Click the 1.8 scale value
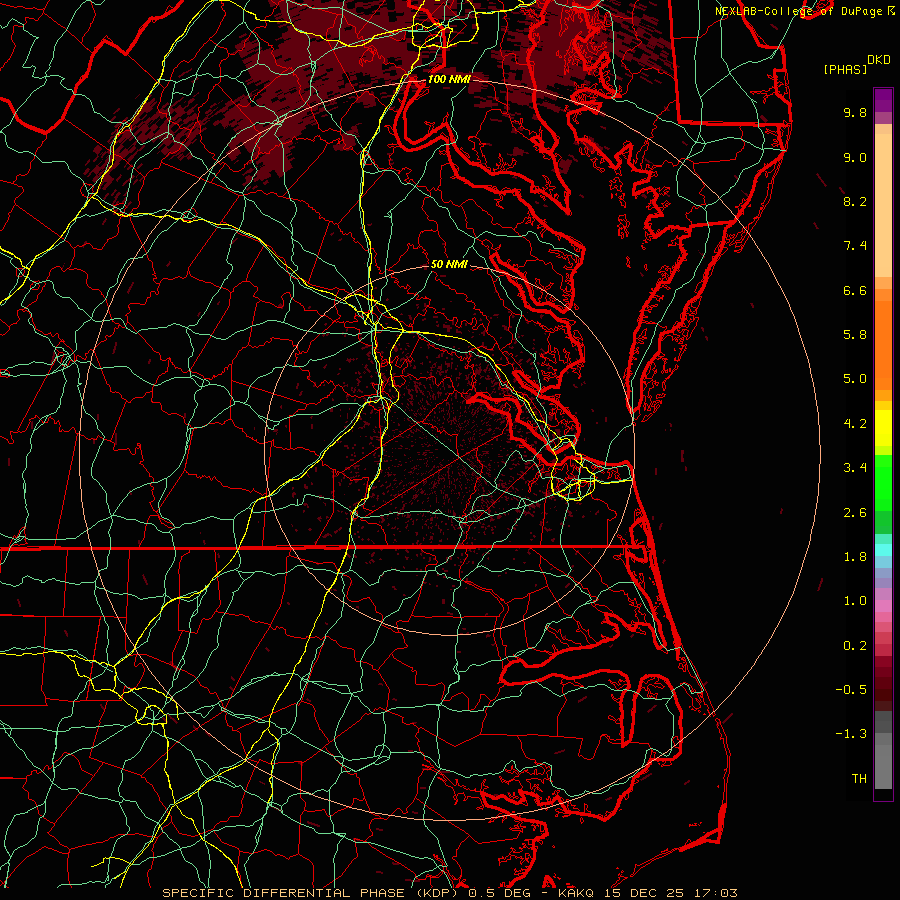900x900 pixels. coord(855,557)
